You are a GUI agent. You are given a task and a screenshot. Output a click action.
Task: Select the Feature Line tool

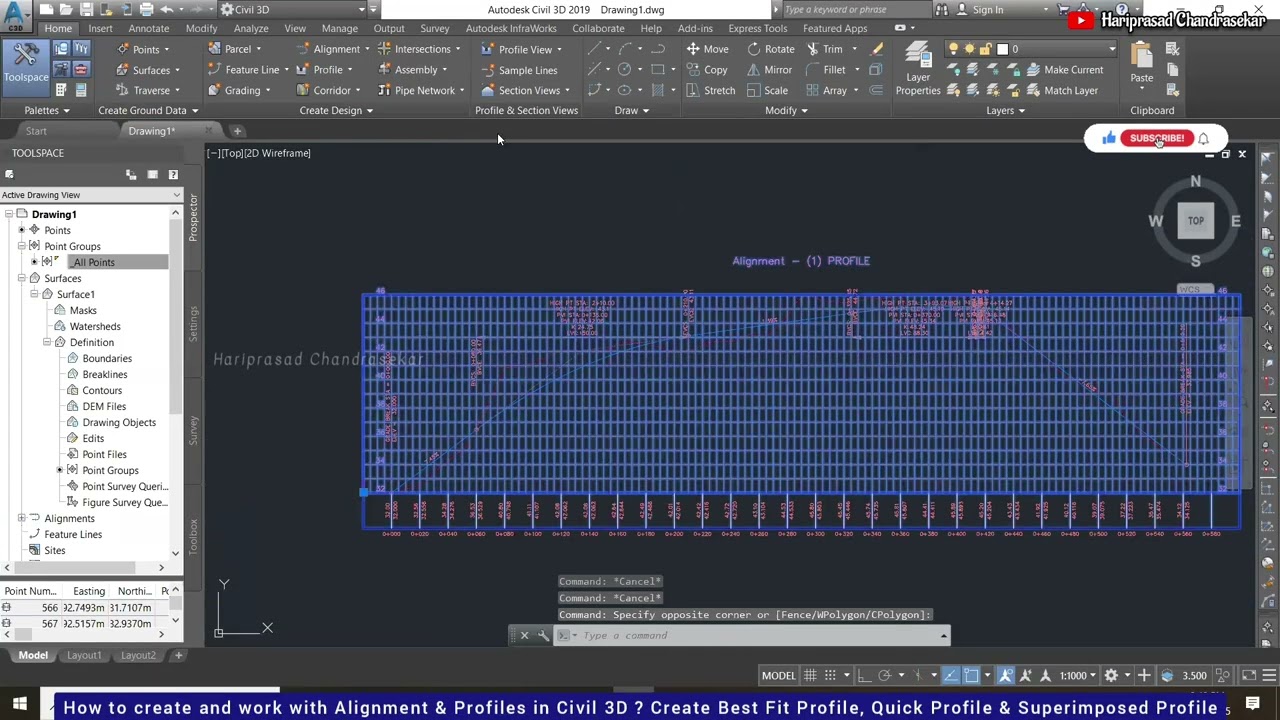point(249,70)
